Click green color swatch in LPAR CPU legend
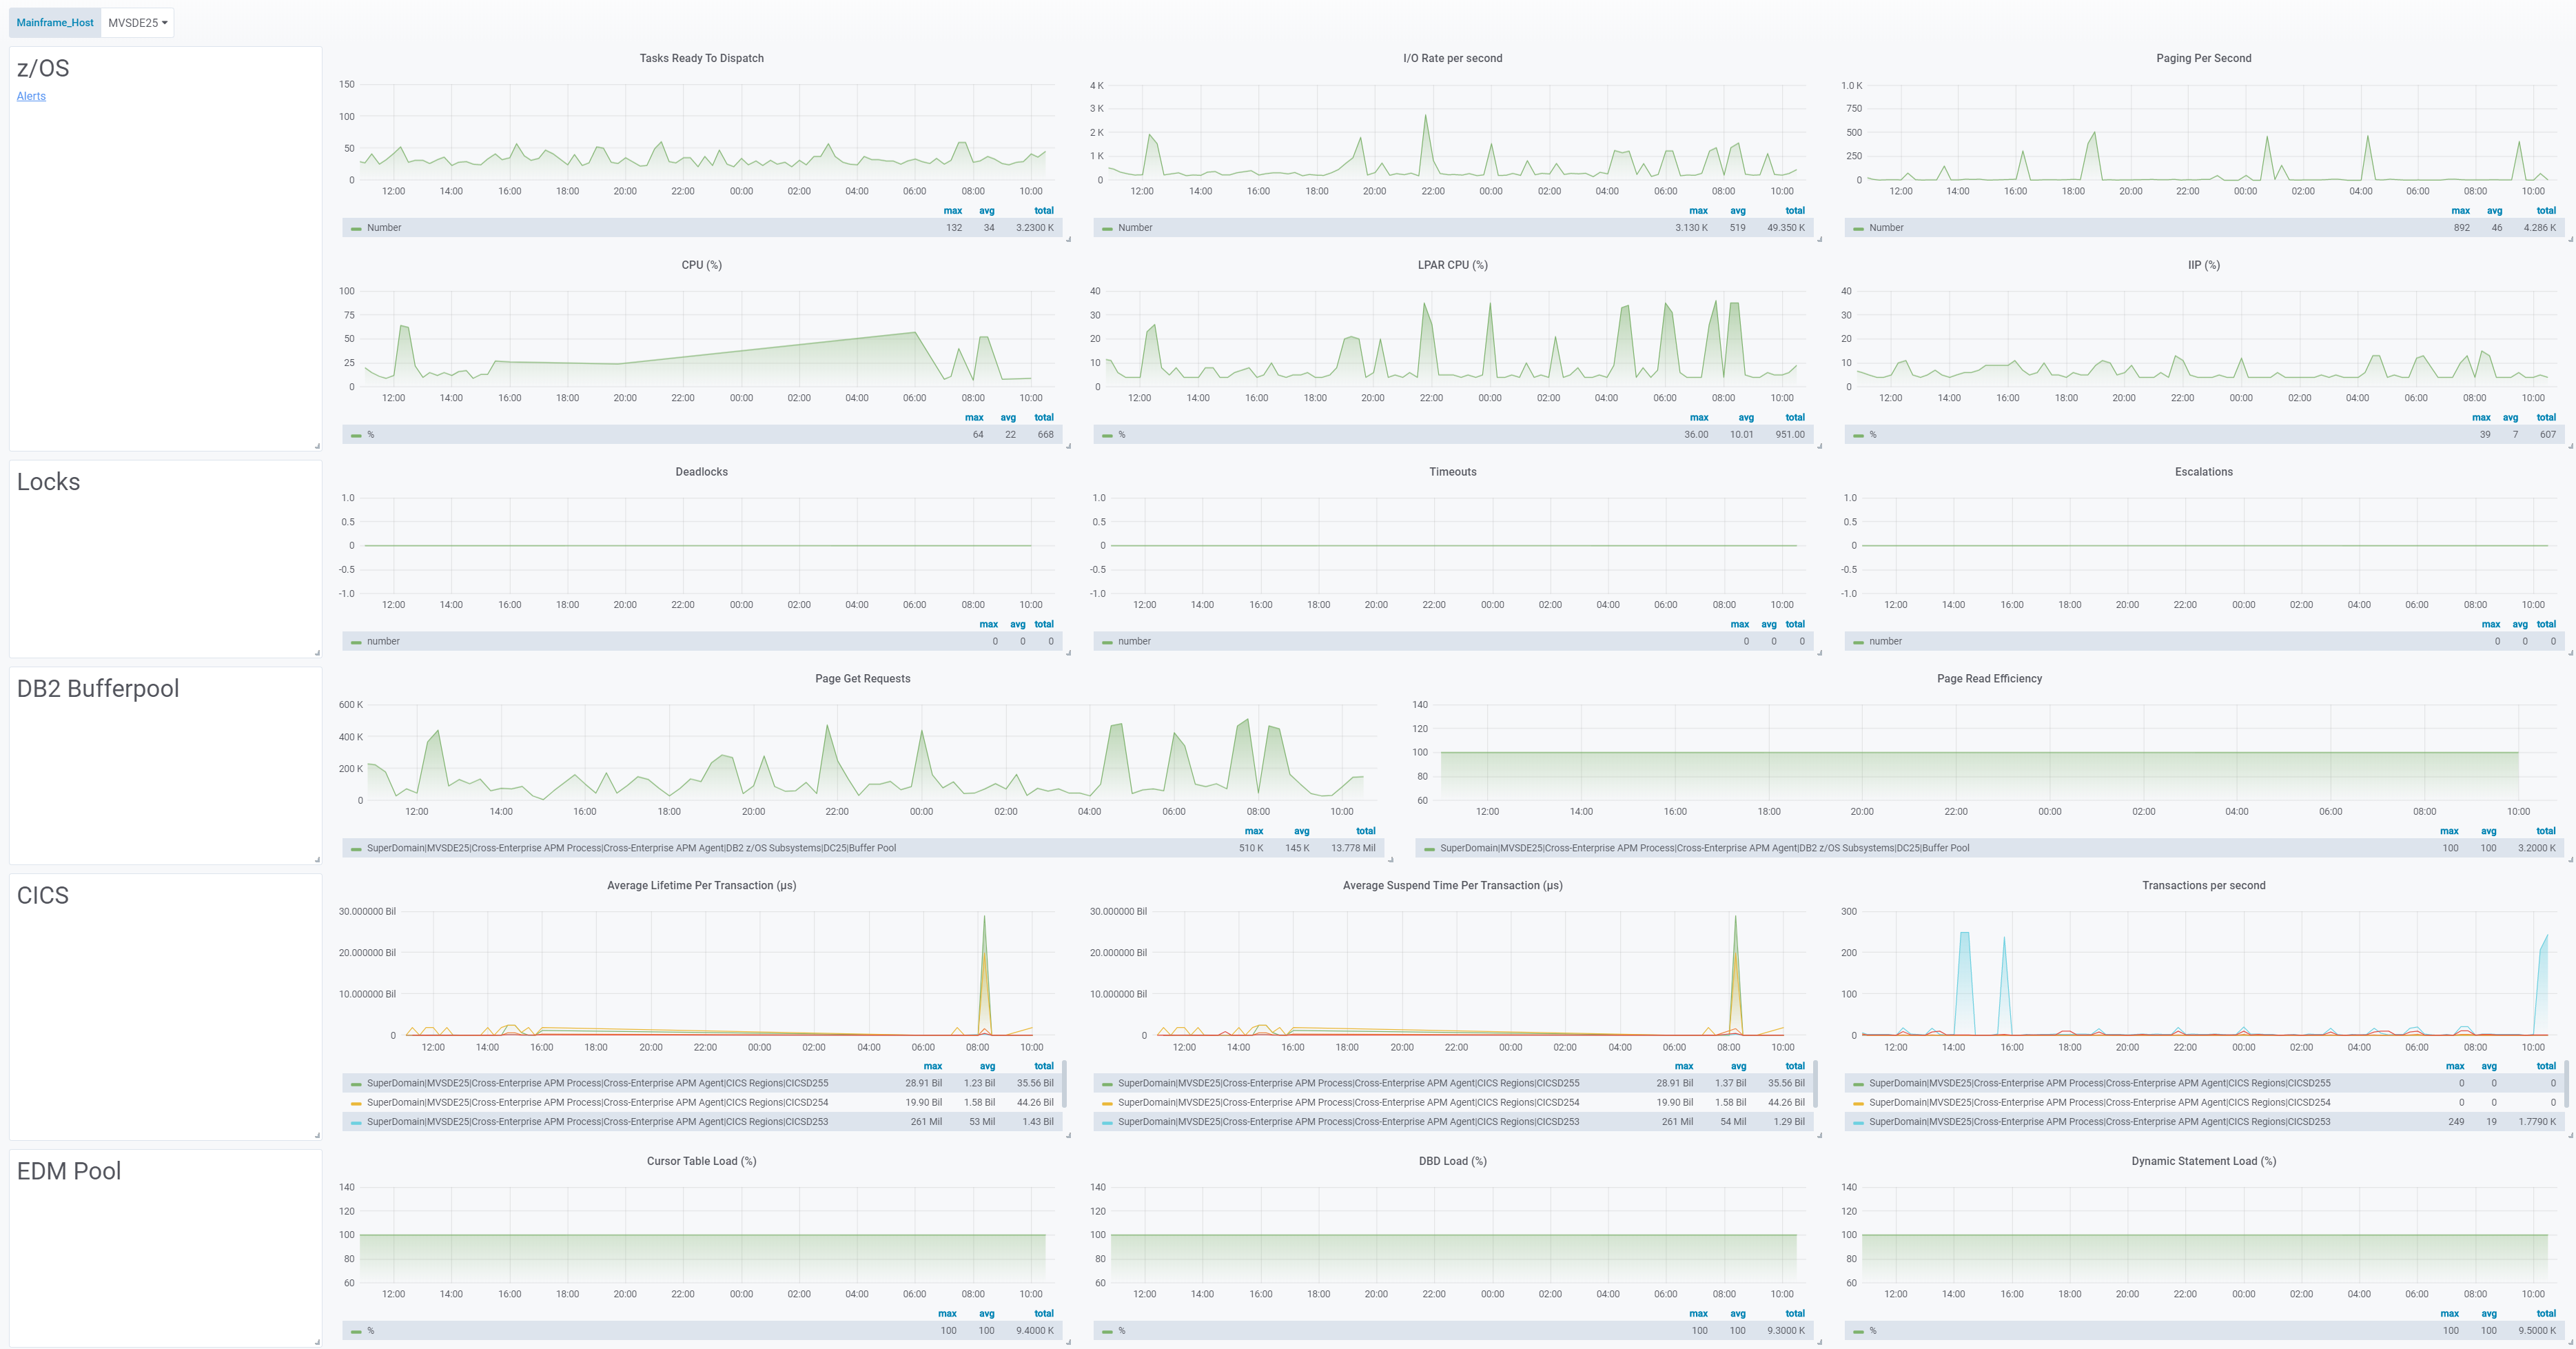Image resolution: width=2576 pixels, height=1349 pixels. point(1107,436)
